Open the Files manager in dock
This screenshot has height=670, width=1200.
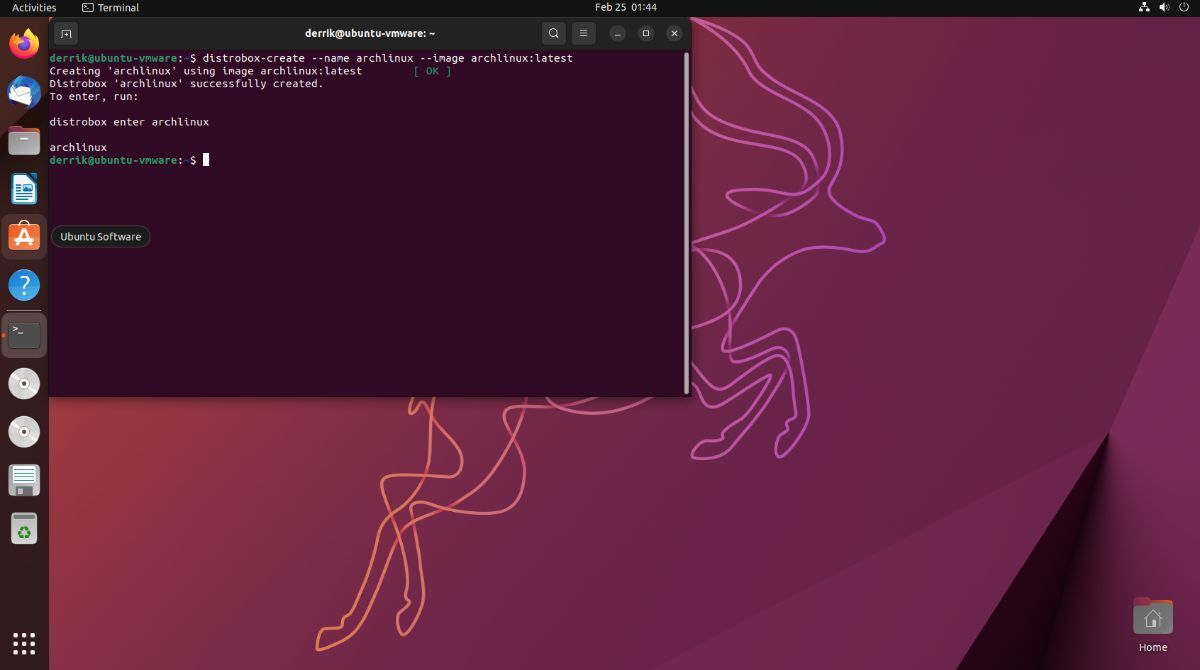click(24, 140)
